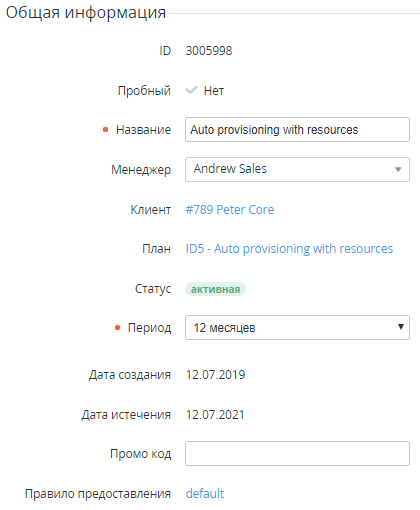This screenshot has width=420, height=510.
Task: Click the black arrow of Период selector
Action: point(401,327)
